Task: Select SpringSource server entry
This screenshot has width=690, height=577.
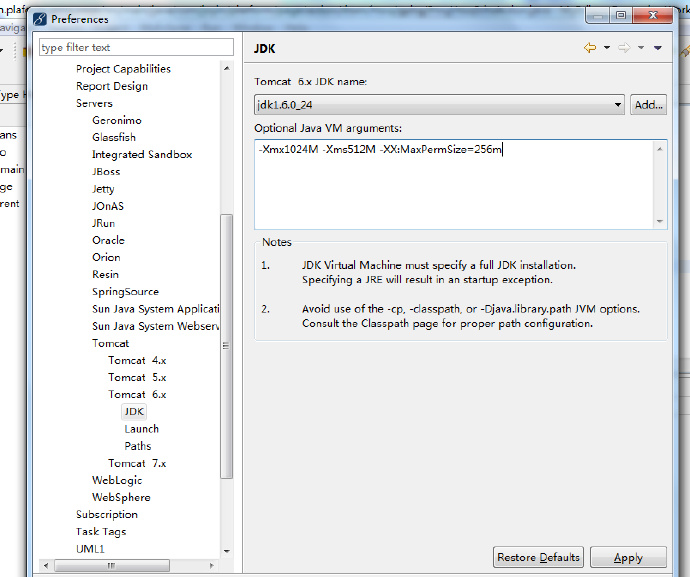Action: click(125, 292)
